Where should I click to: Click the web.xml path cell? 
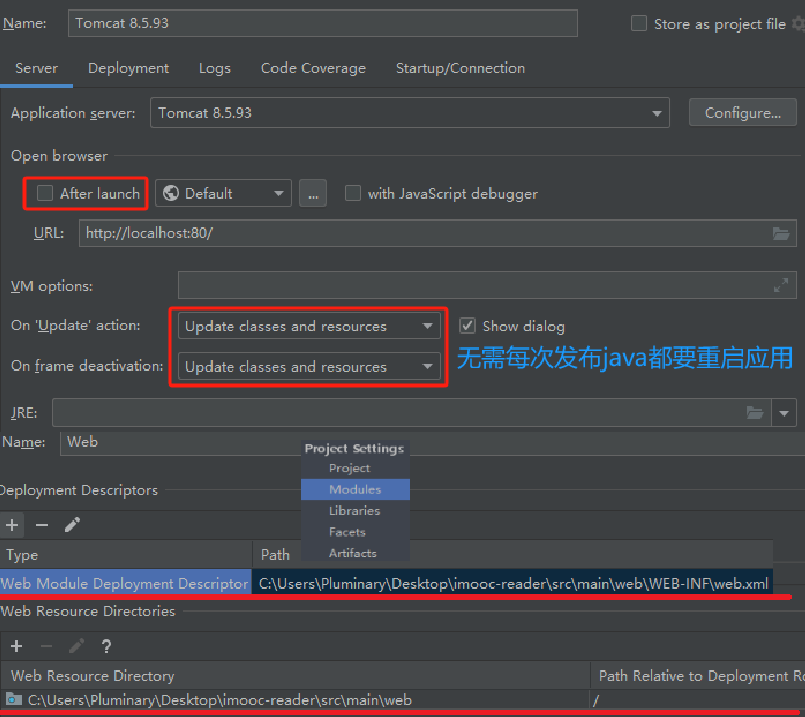(512, 584)
